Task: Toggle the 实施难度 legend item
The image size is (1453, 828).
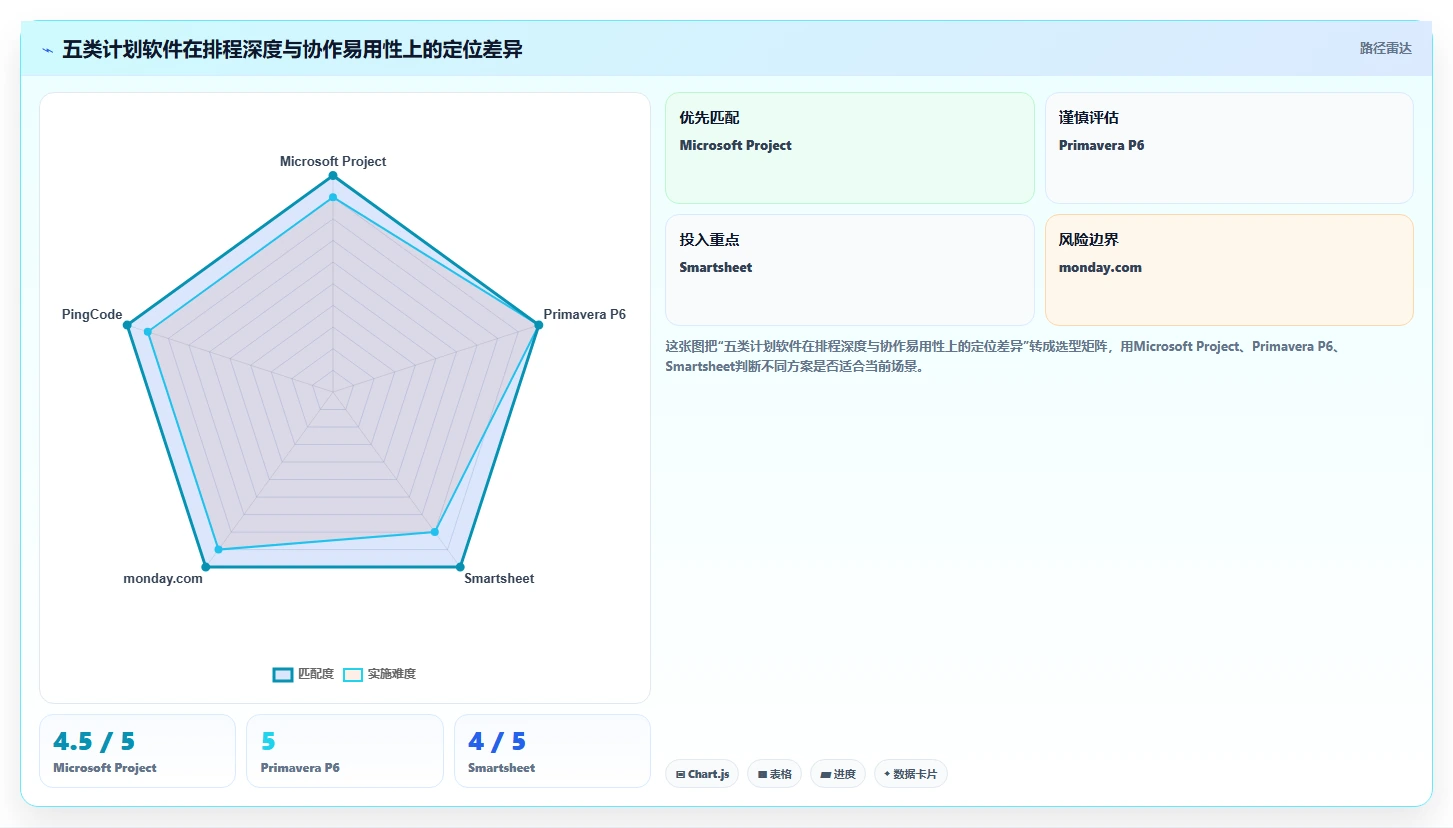Action: tap(379, 674)
